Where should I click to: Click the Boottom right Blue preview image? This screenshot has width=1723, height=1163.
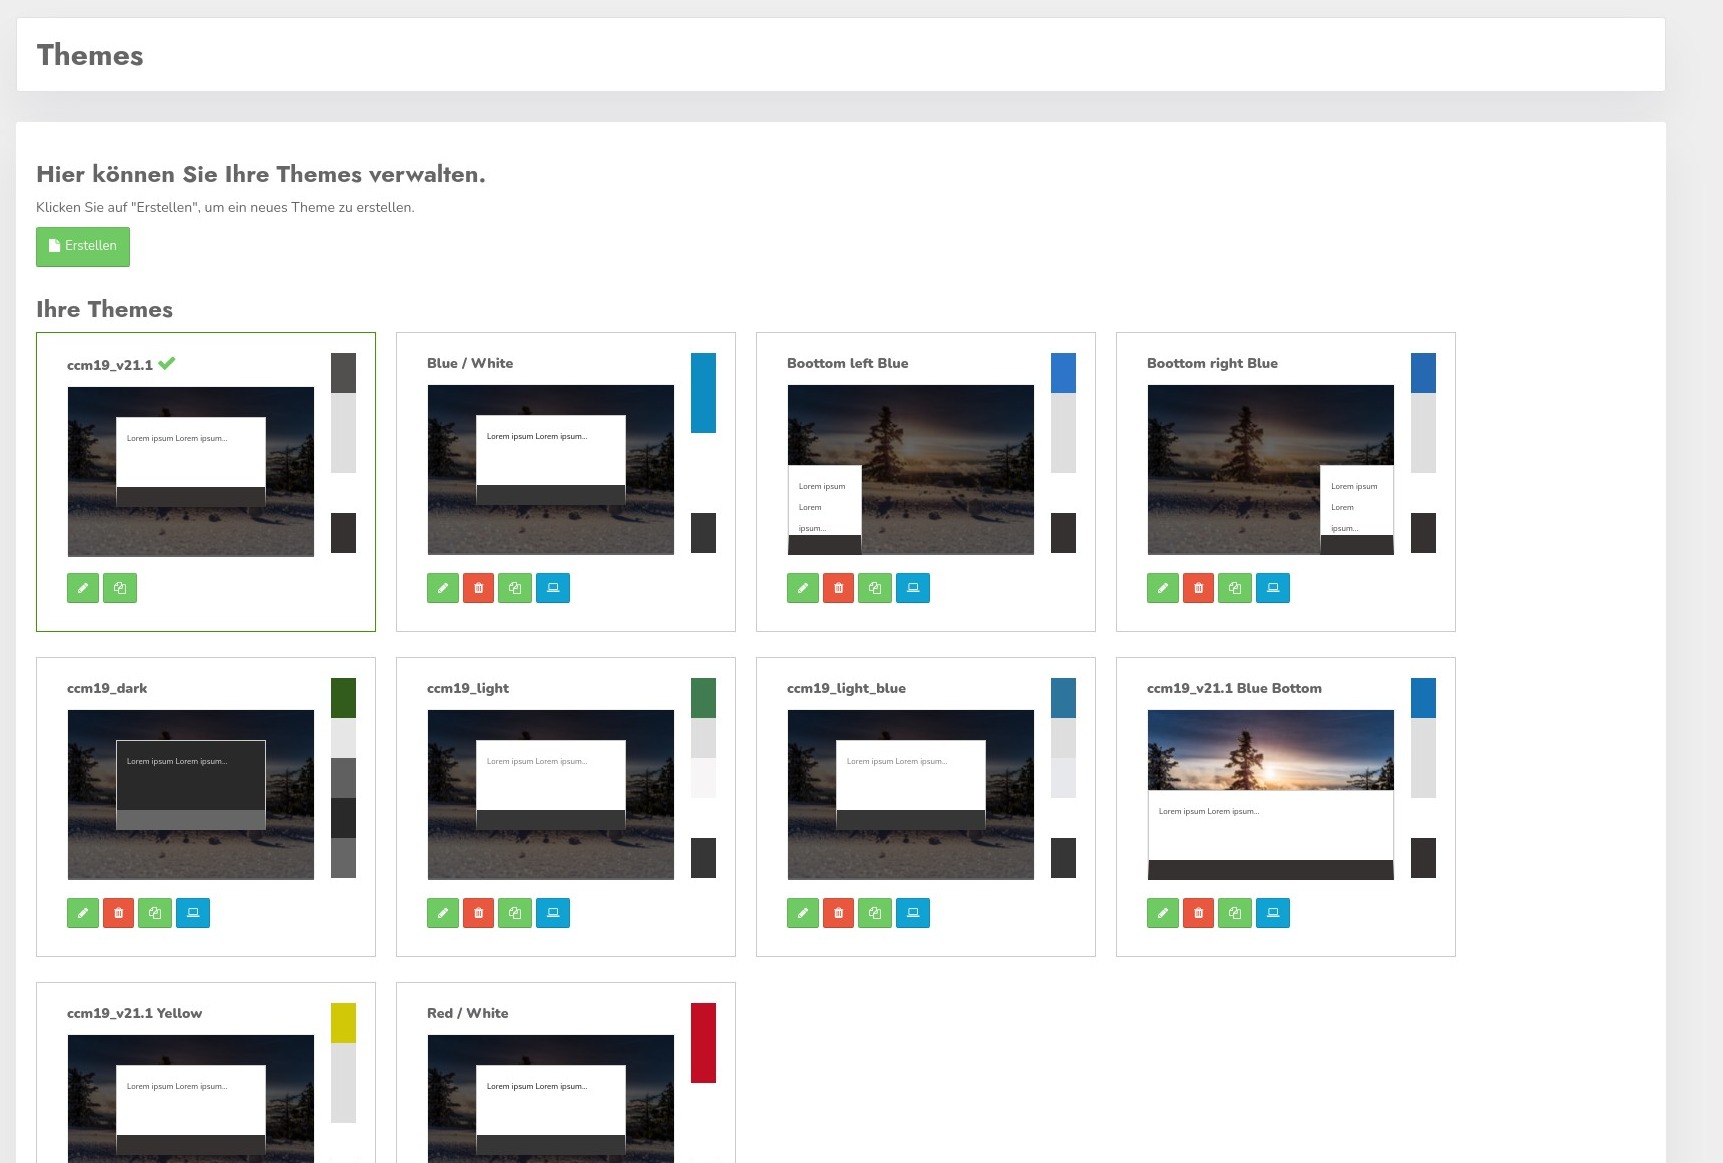[1270, 470]
